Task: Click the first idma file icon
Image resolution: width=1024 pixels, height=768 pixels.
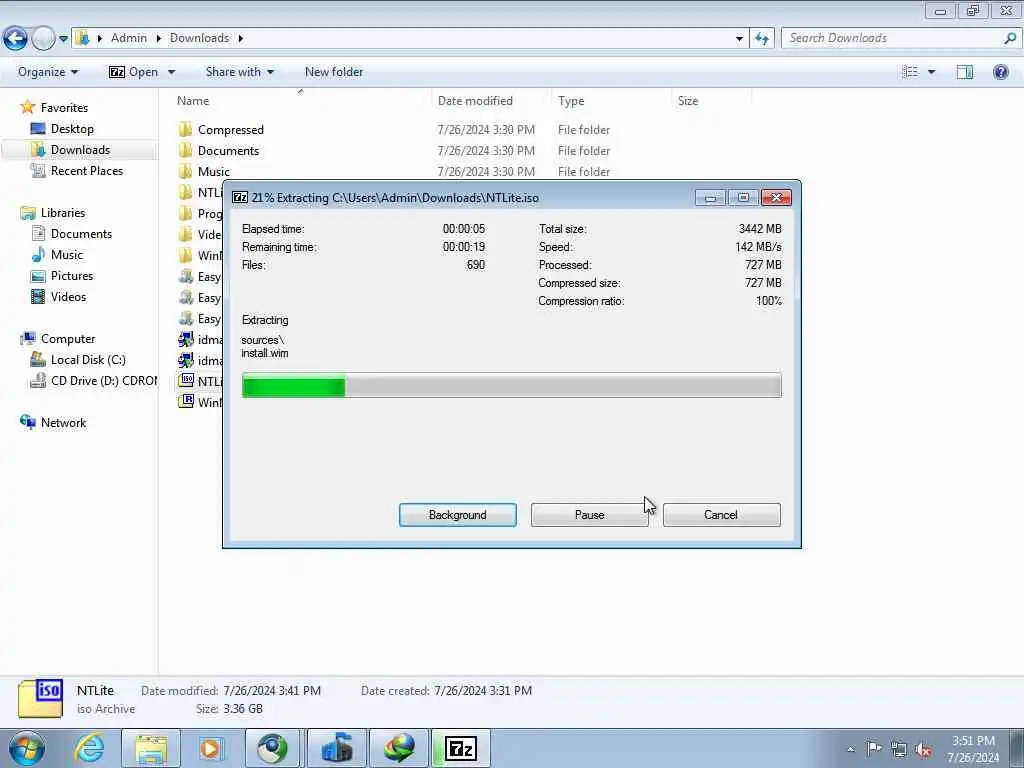Action: [186, 340]
